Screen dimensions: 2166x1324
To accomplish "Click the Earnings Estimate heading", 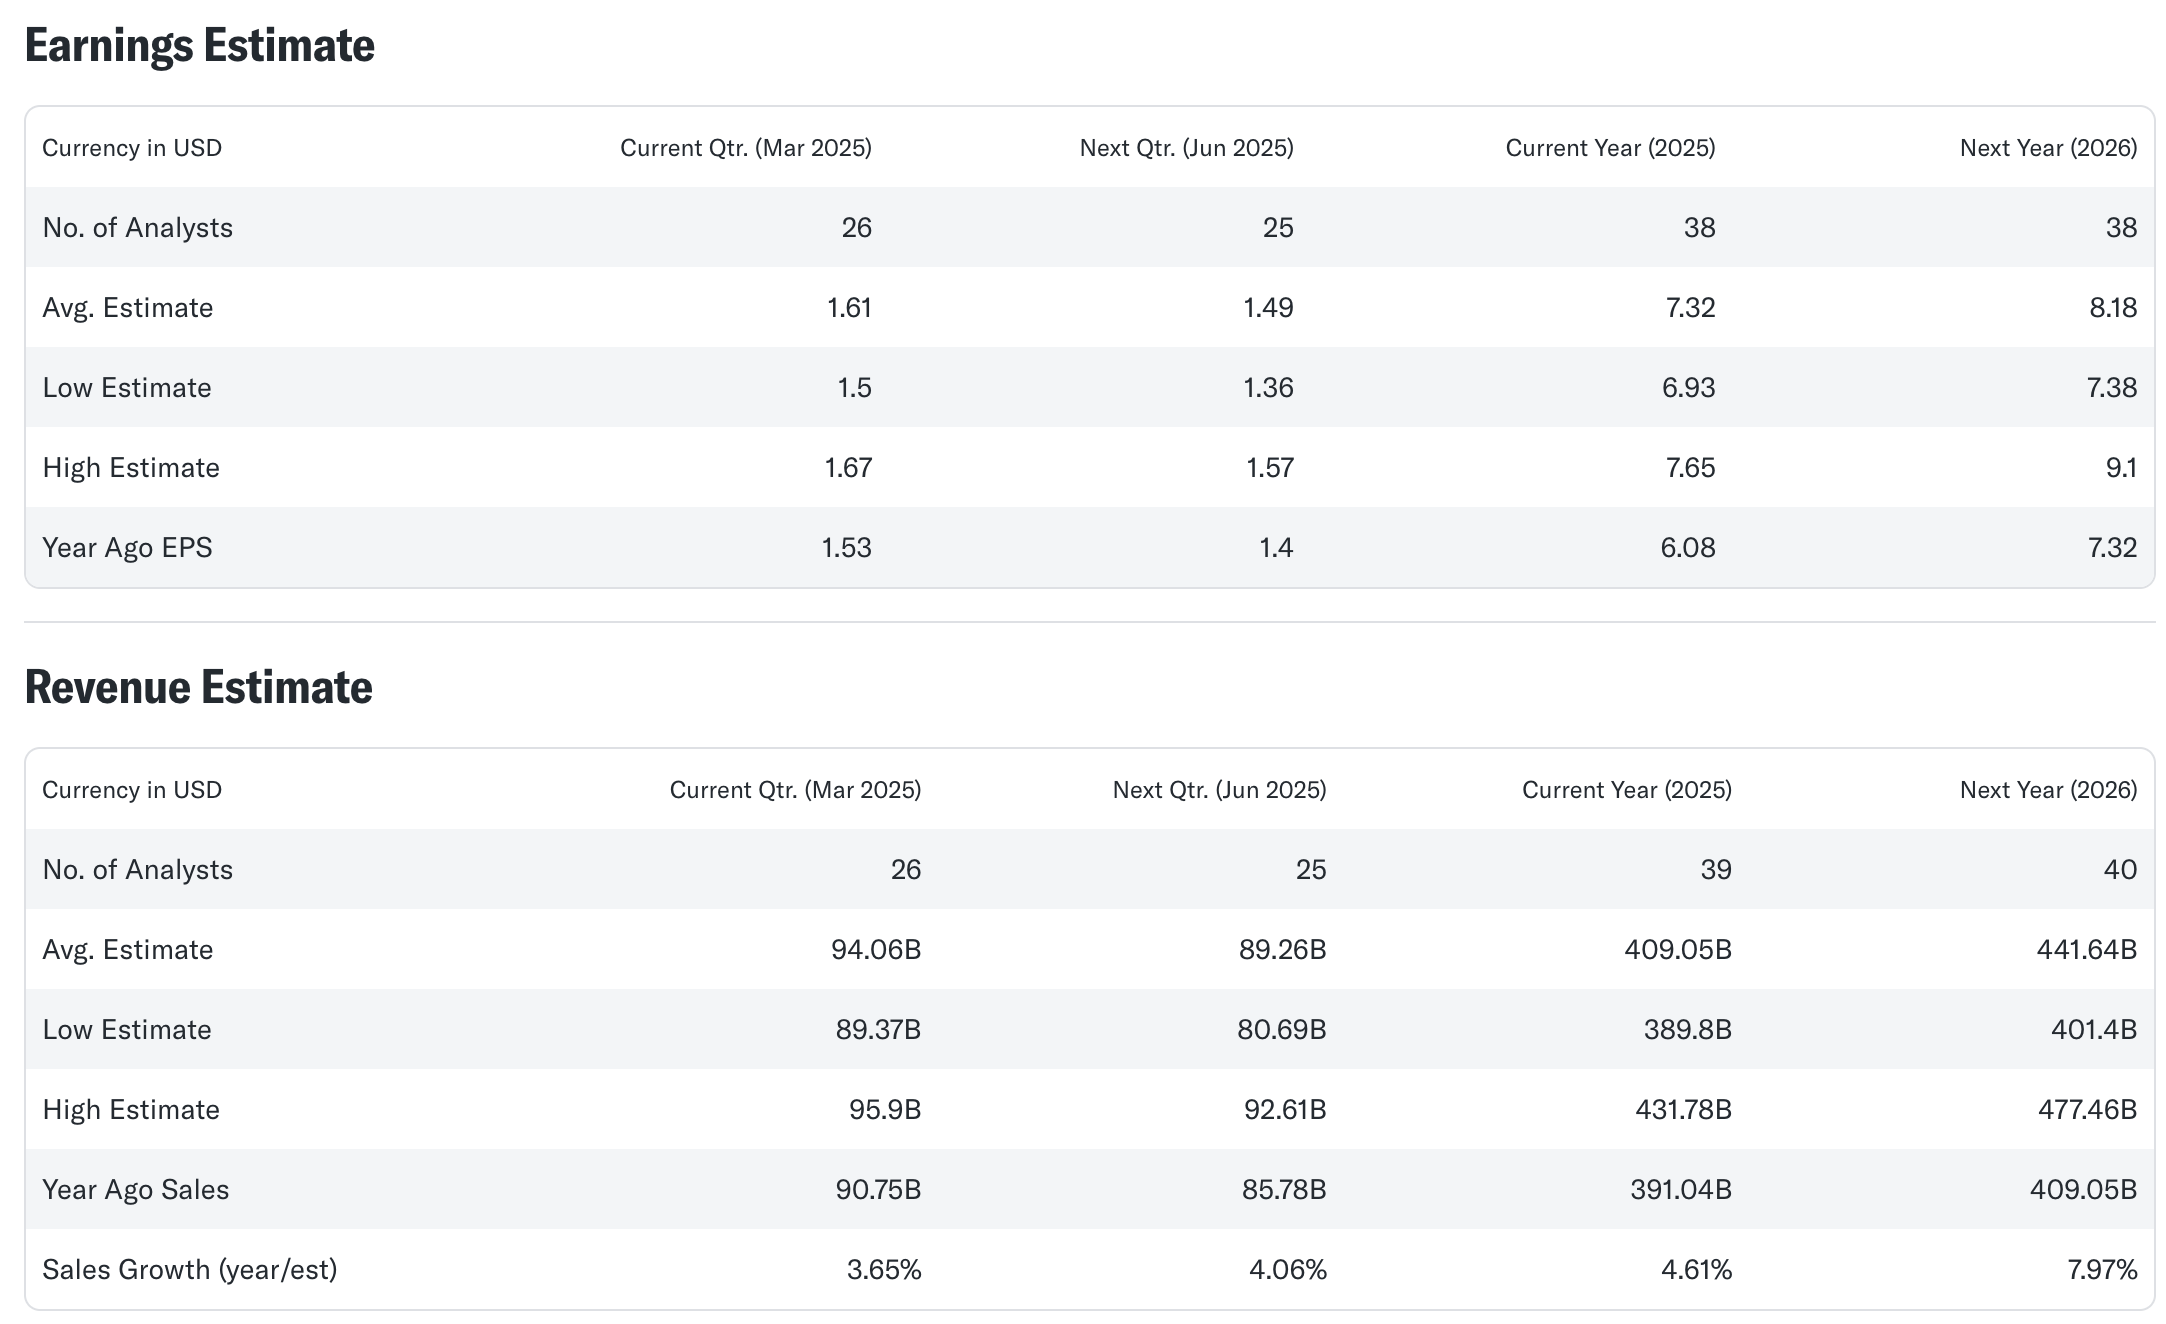I will [199, 46].
